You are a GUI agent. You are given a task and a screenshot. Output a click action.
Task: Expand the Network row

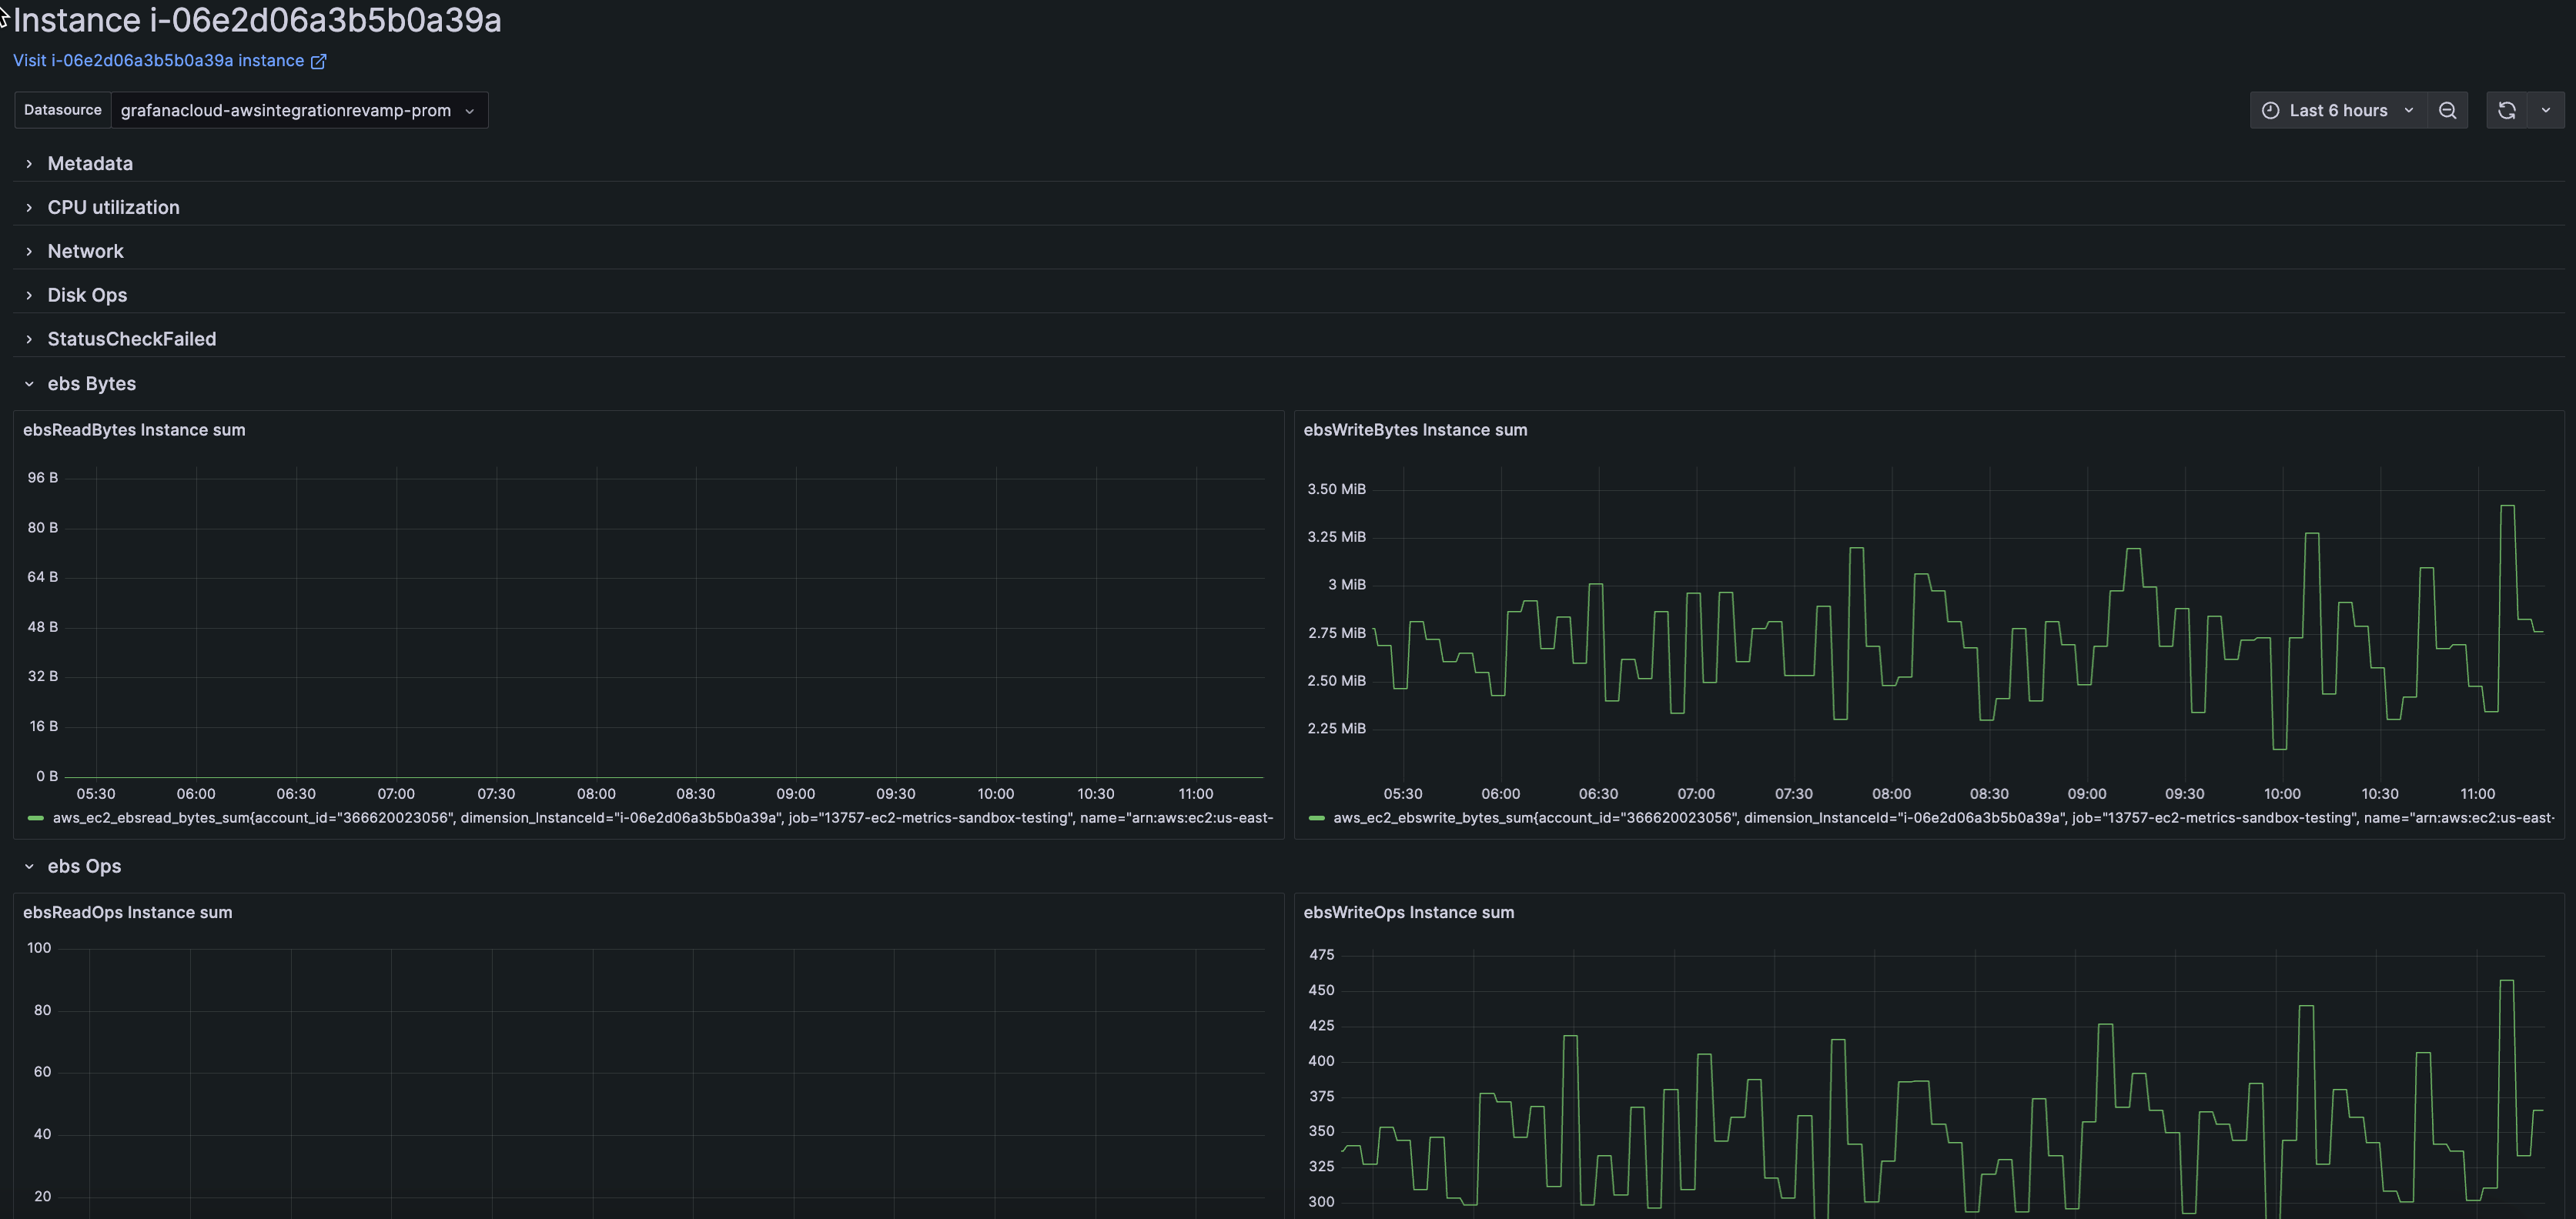click(85, 251)
